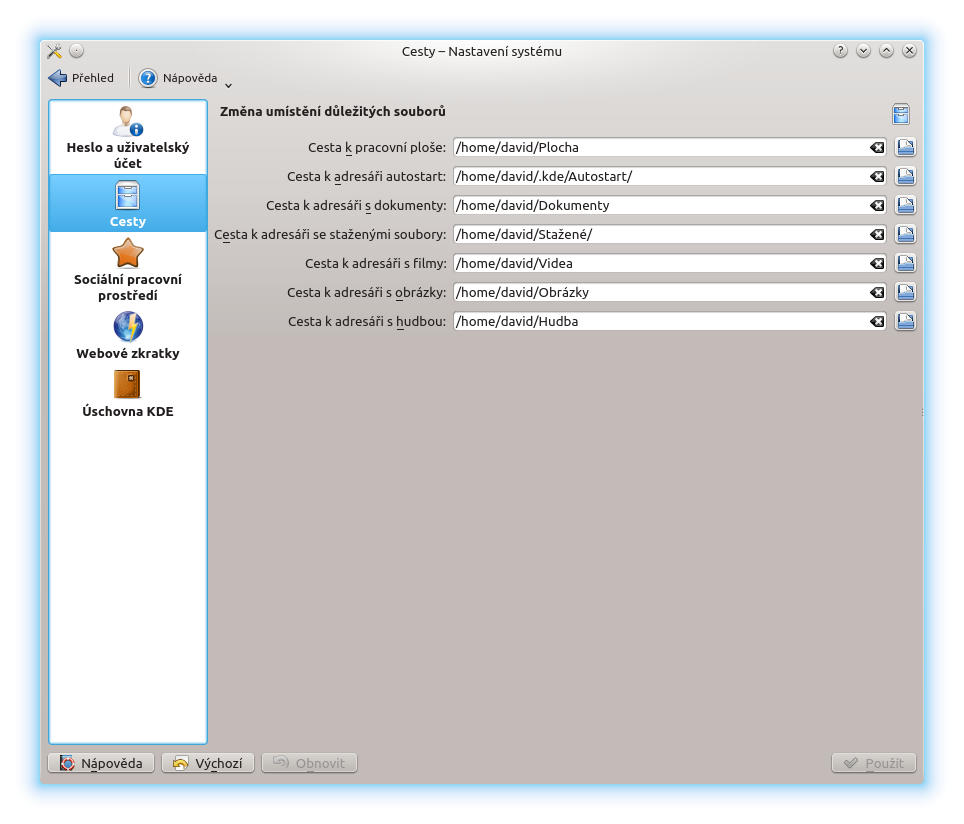Clear the autostart path field
This screenshot has height=824, width=964.
click(877, 176)
